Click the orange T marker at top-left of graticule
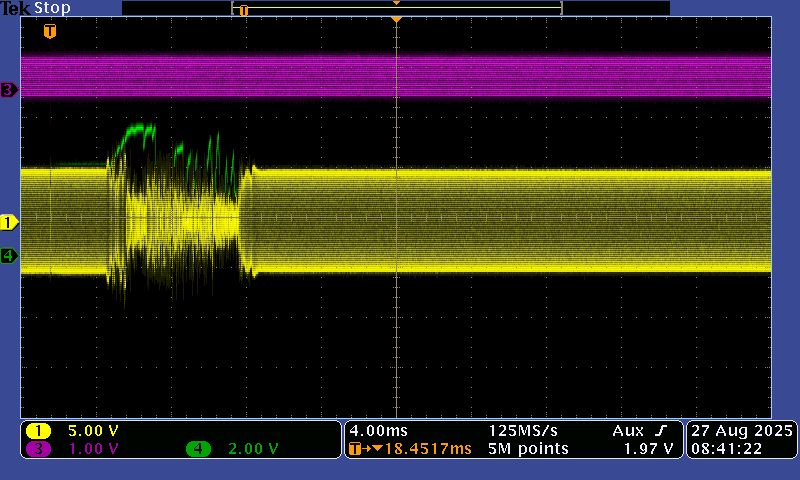 pyautogui.click(x=49, y=31)
